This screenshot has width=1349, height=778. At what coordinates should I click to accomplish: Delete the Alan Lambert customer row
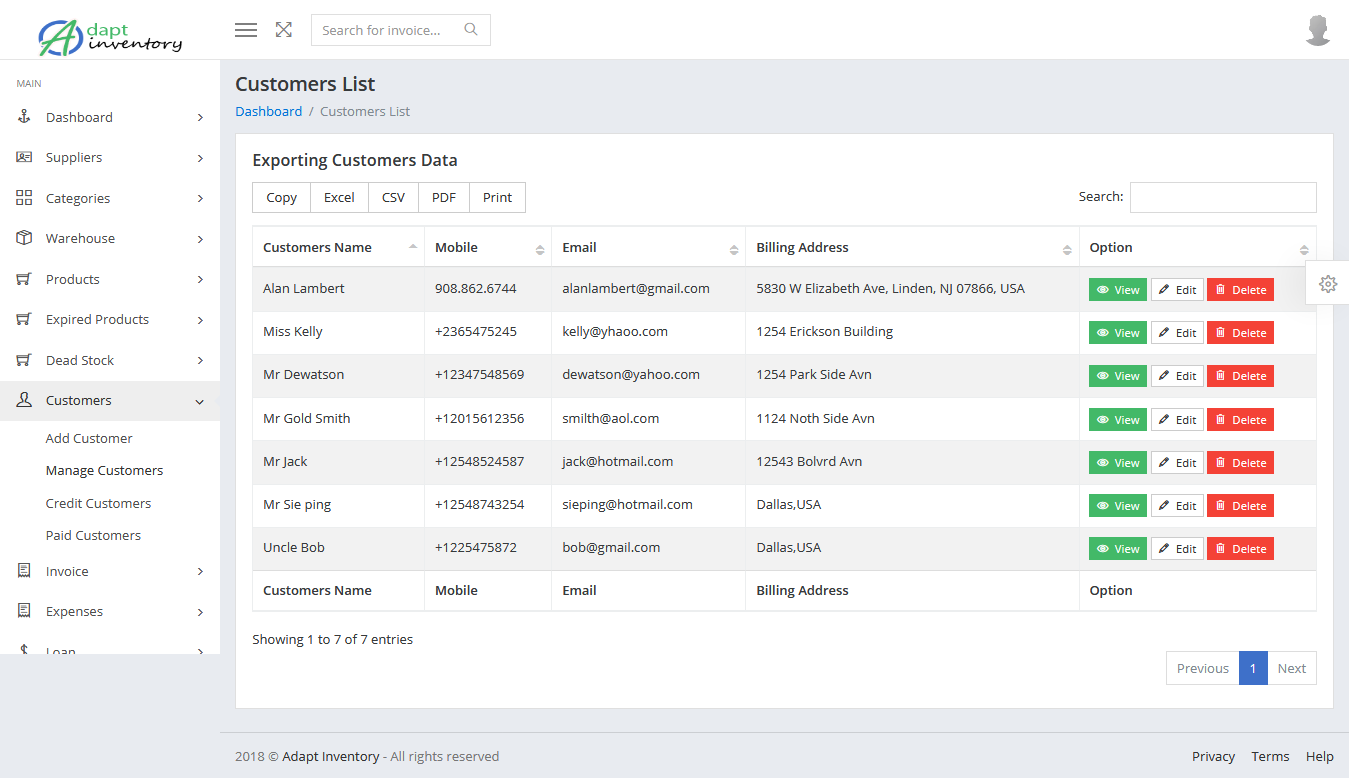pyautogui.click(x=1240, y=290)
